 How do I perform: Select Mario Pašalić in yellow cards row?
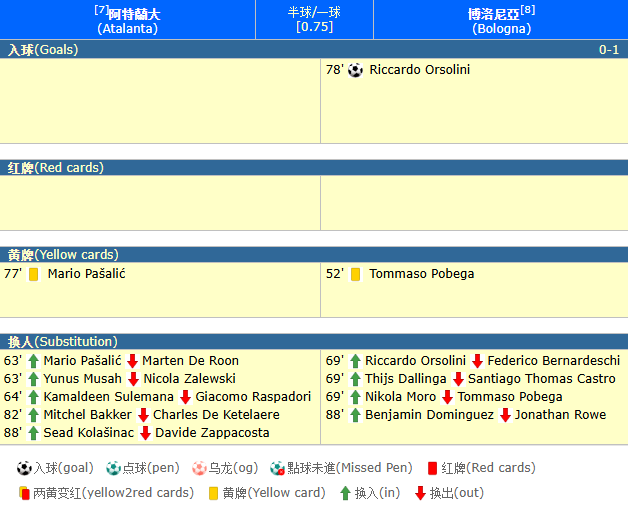pyautogui.click(x=87, y=274)
